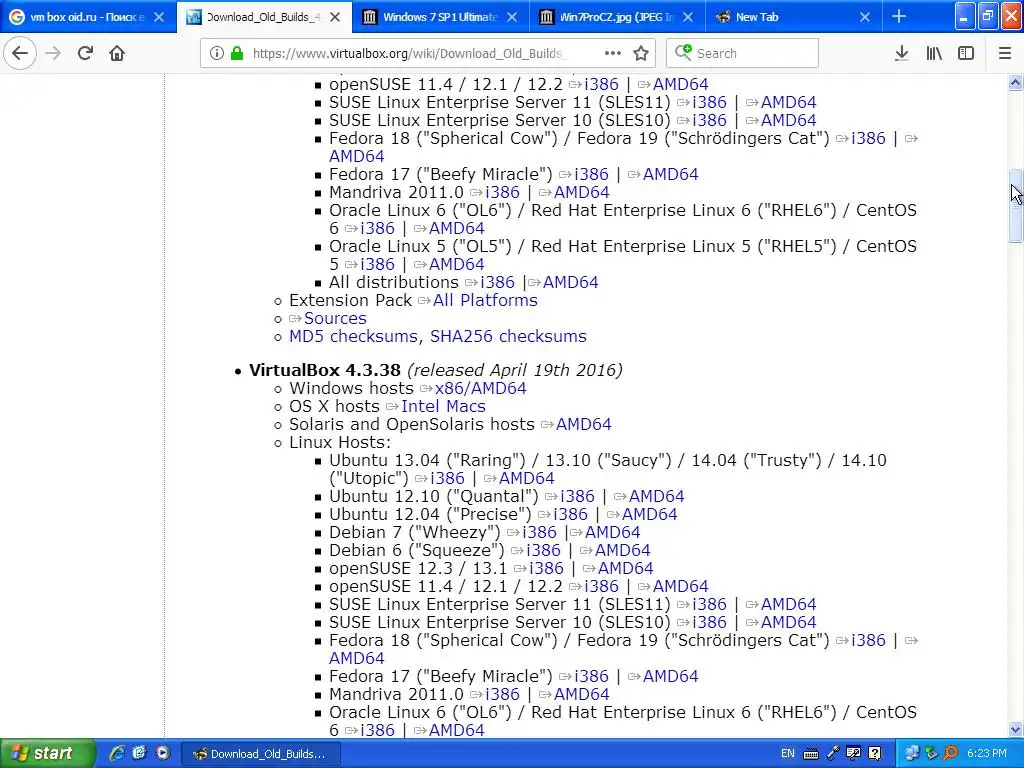
Task: Select Download_Old_Builds taskbar button
Action: tap(262, 754)
